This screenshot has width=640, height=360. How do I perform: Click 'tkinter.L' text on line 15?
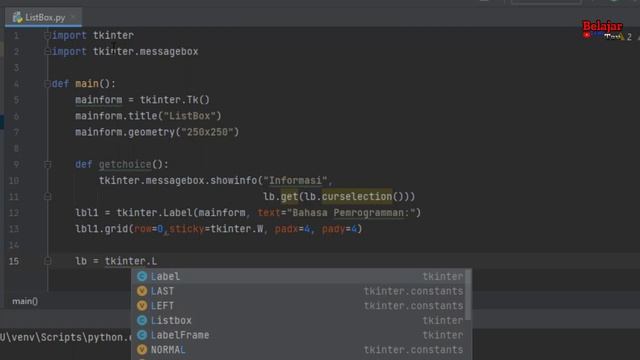(131, 261)
